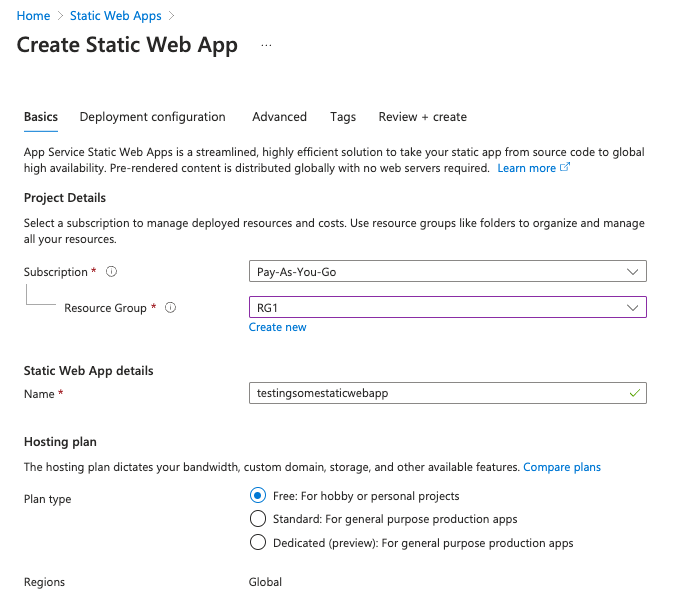Click the Create new resource group link
This screenshot has width=685, height=608.
[278, 327]
